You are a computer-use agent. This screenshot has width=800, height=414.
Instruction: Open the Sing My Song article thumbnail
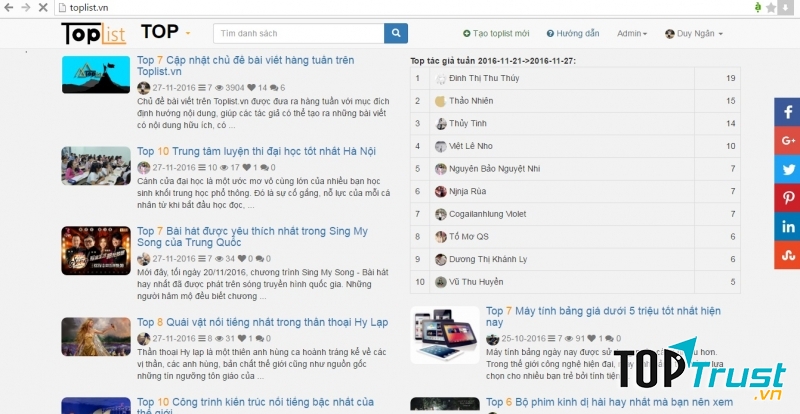[x=96, y=251]
